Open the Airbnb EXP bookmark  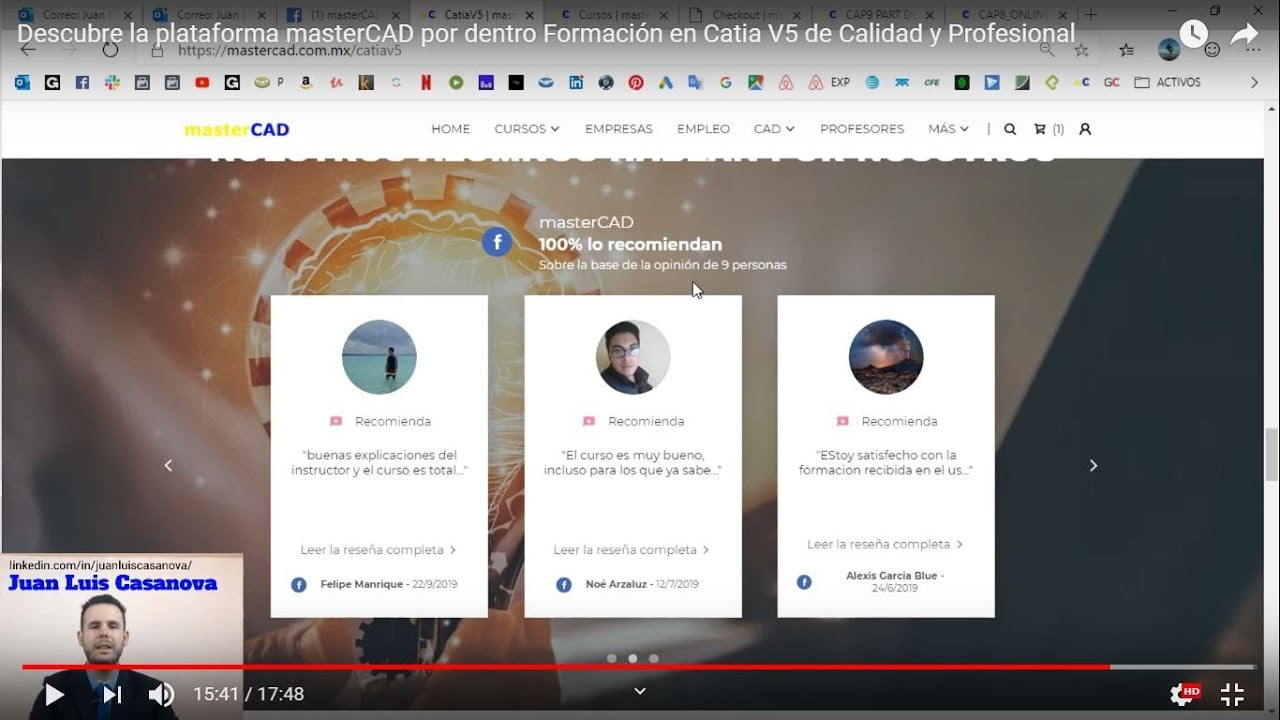829,83
